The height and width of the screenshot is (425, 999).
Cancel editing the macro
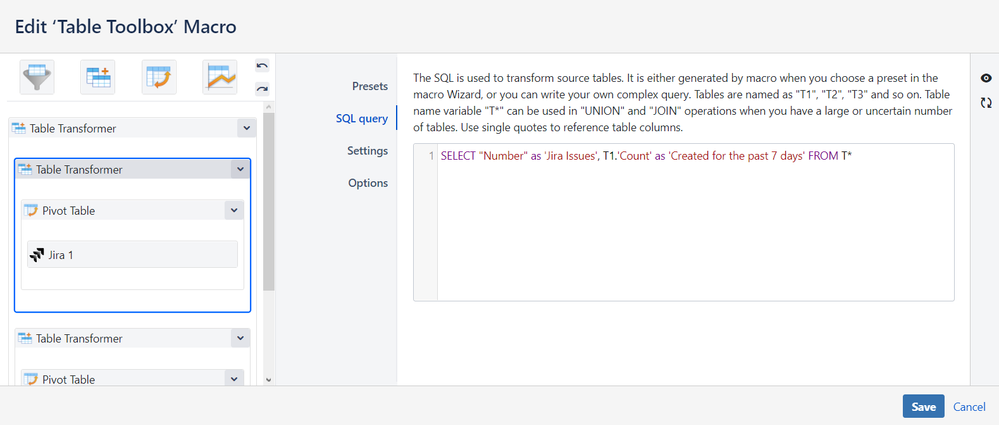click(x=969, y=407)
